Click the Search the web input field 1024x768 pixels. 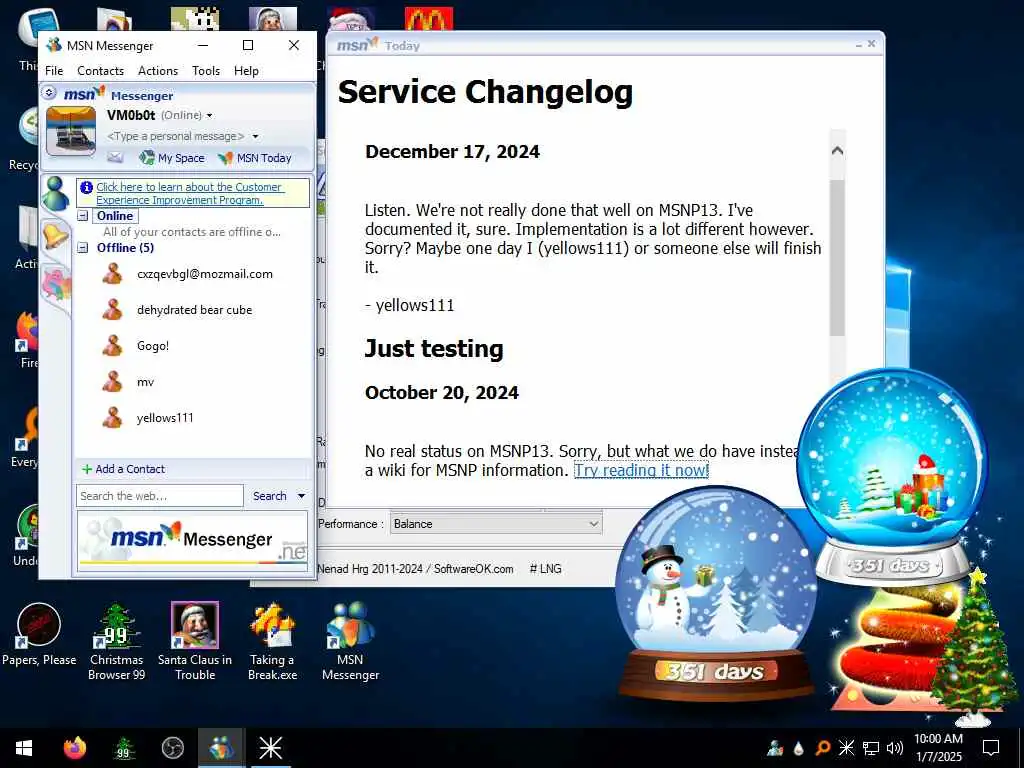point(159,496)
